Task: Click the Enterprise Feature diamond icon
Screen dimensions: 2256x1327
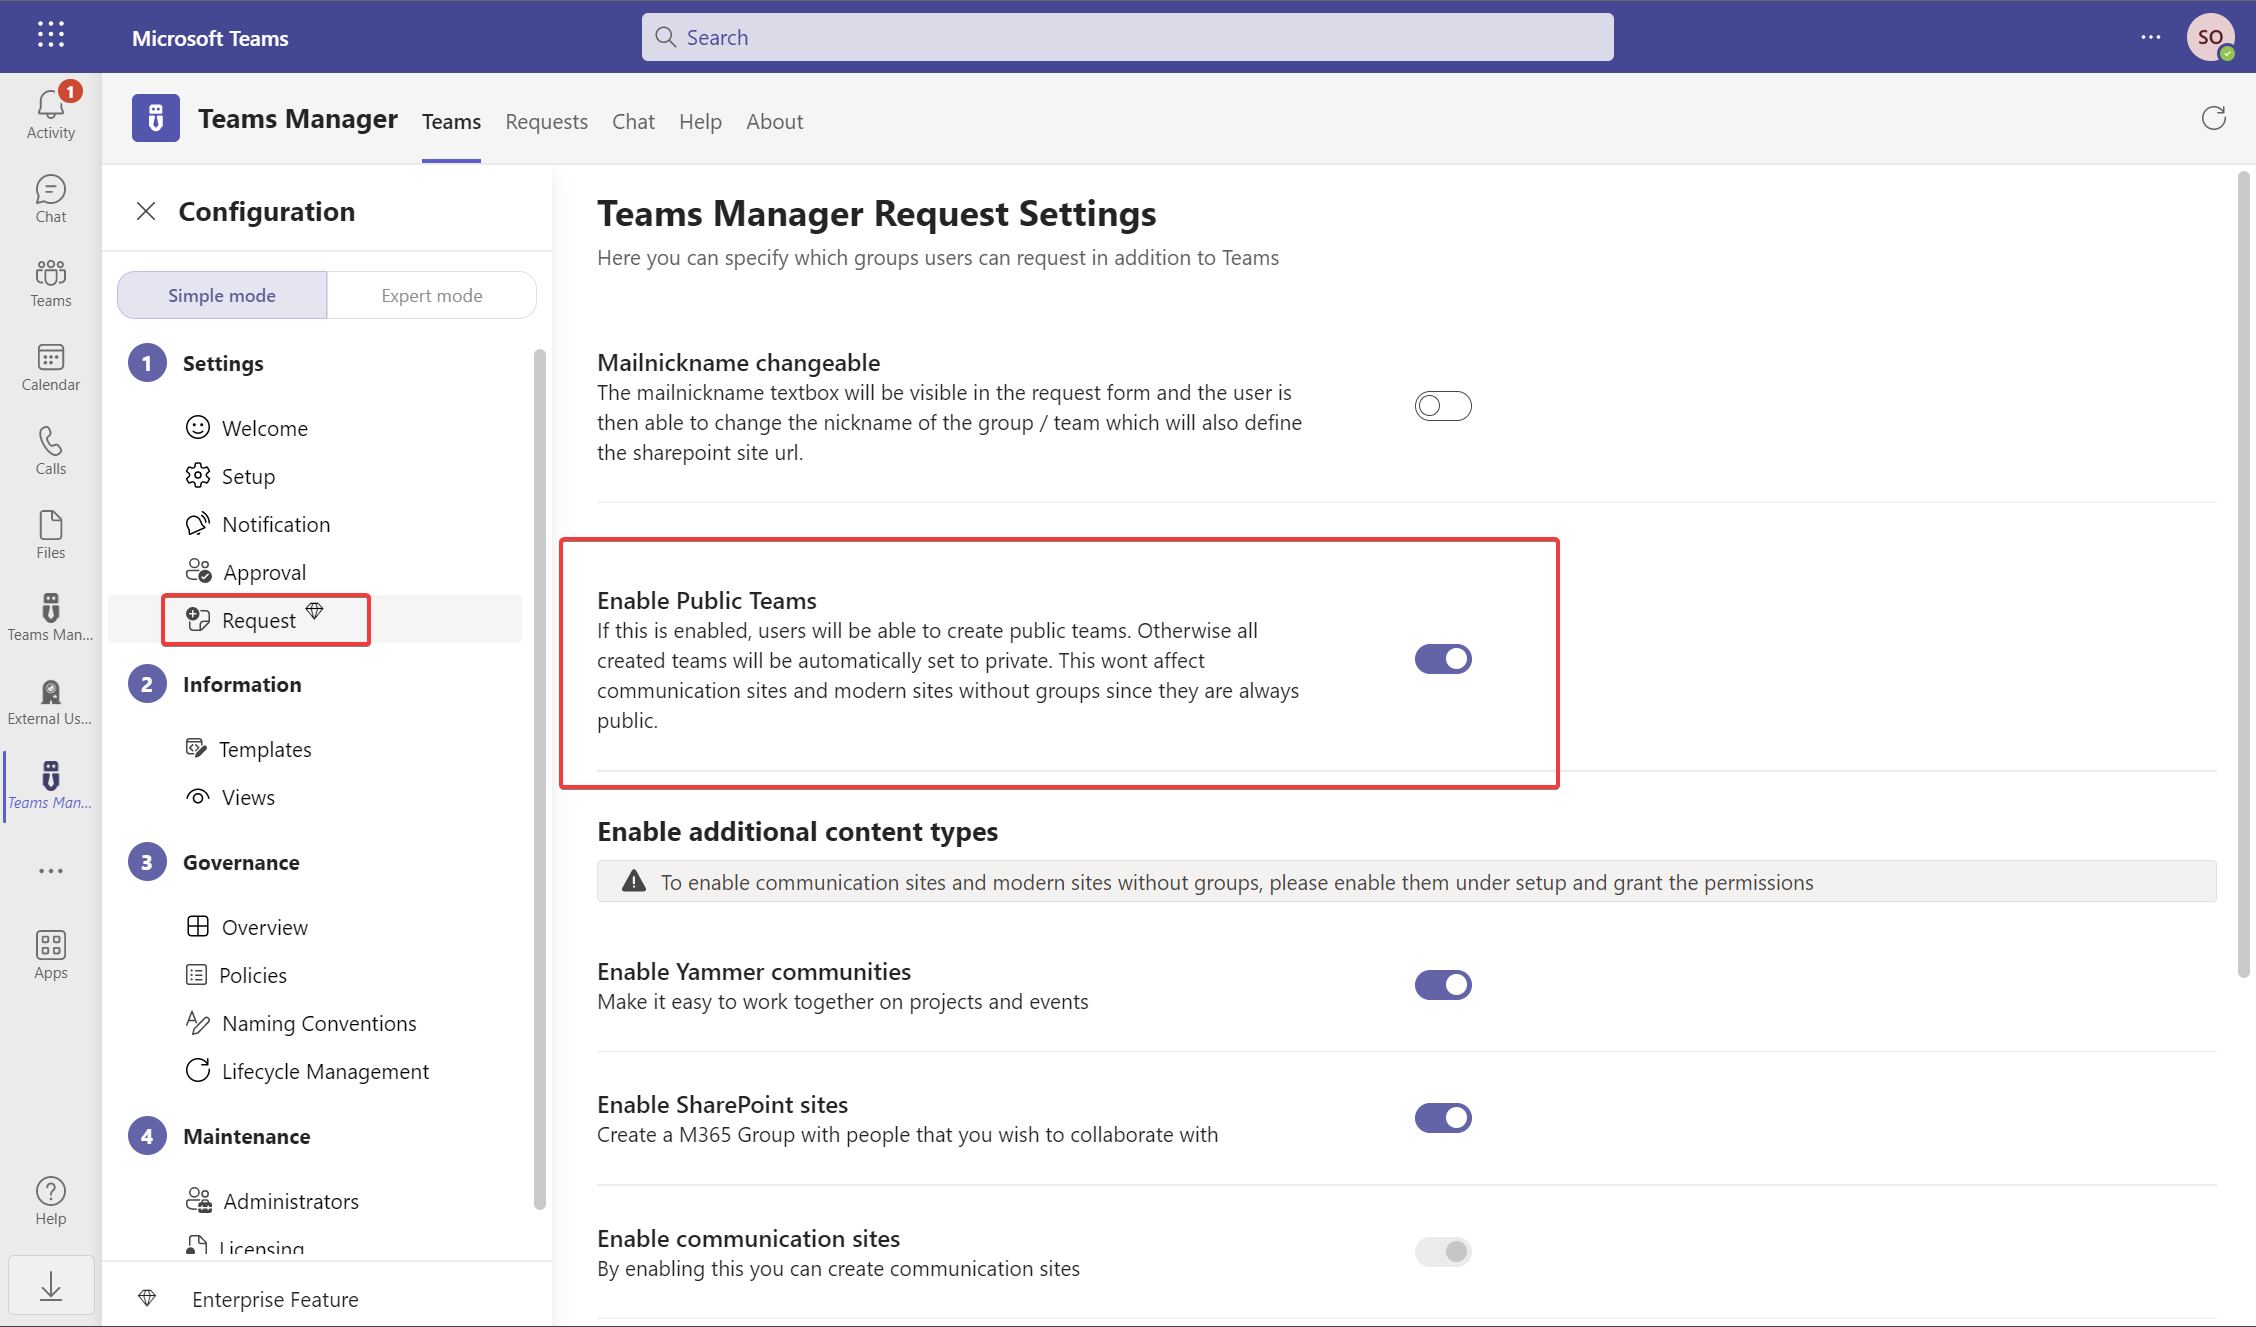Action: [148, 1298]
